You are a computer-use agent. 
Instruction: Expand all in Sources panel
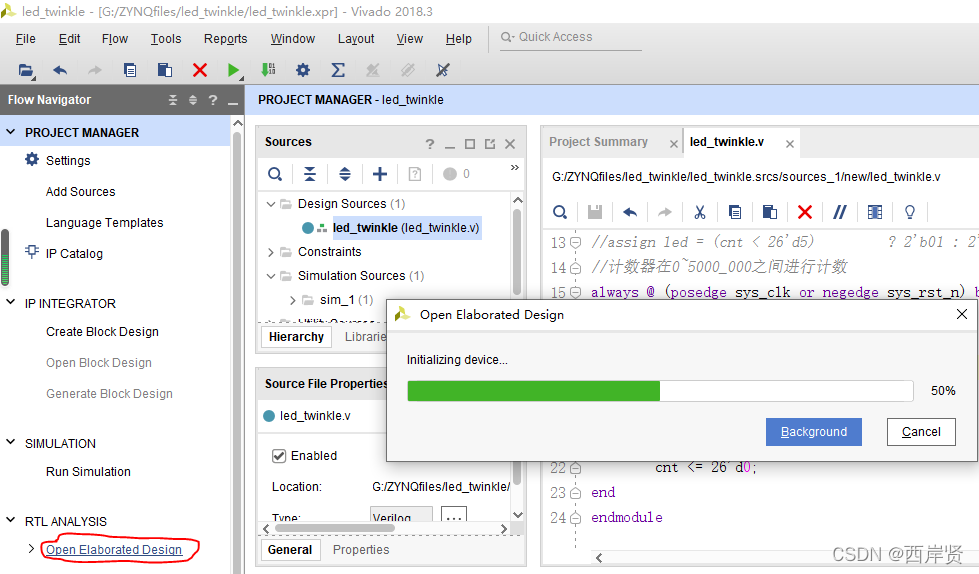click(345, 174)
